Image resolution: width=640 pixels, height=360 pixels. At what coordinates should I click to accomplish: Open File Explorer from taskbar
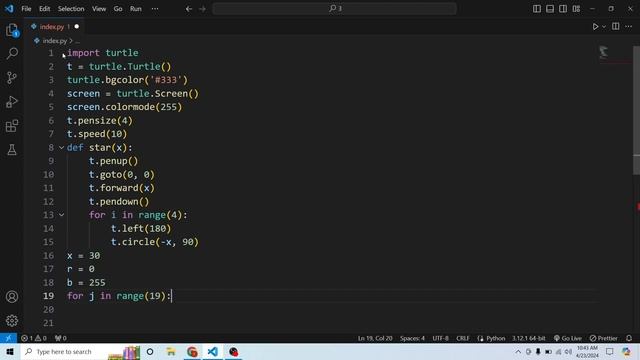[171, 352]
